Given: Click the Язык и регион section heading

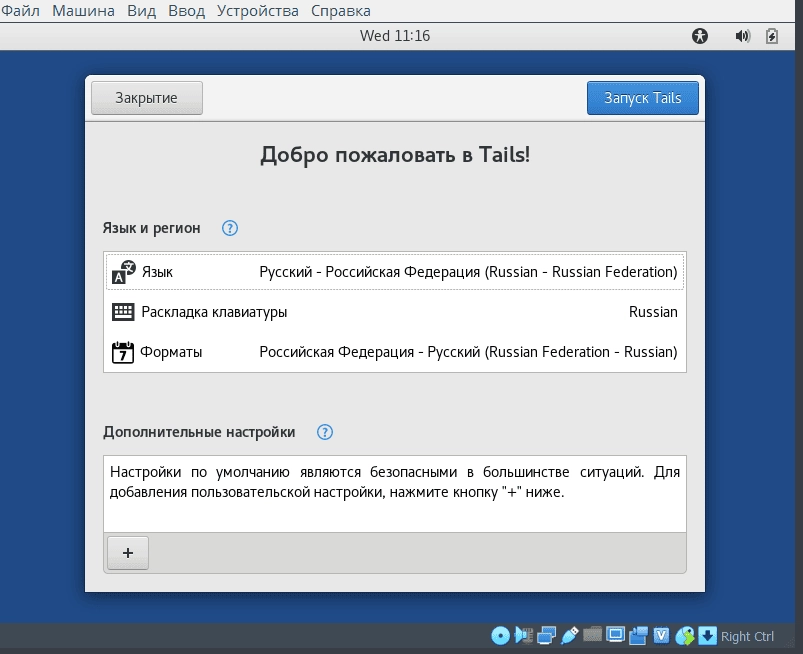Looking at the screenshot, I should pyautogui.click(x=152, y=228).
